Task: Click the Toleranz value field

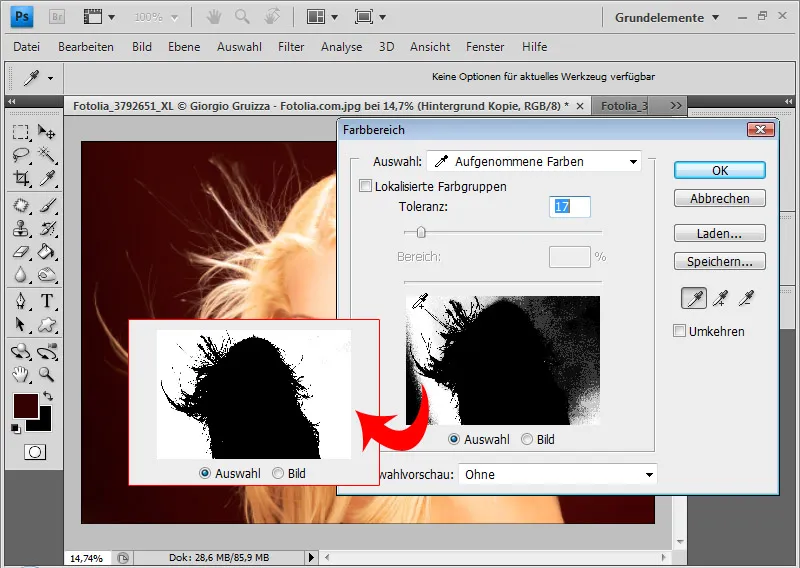Action: point(570,207)
